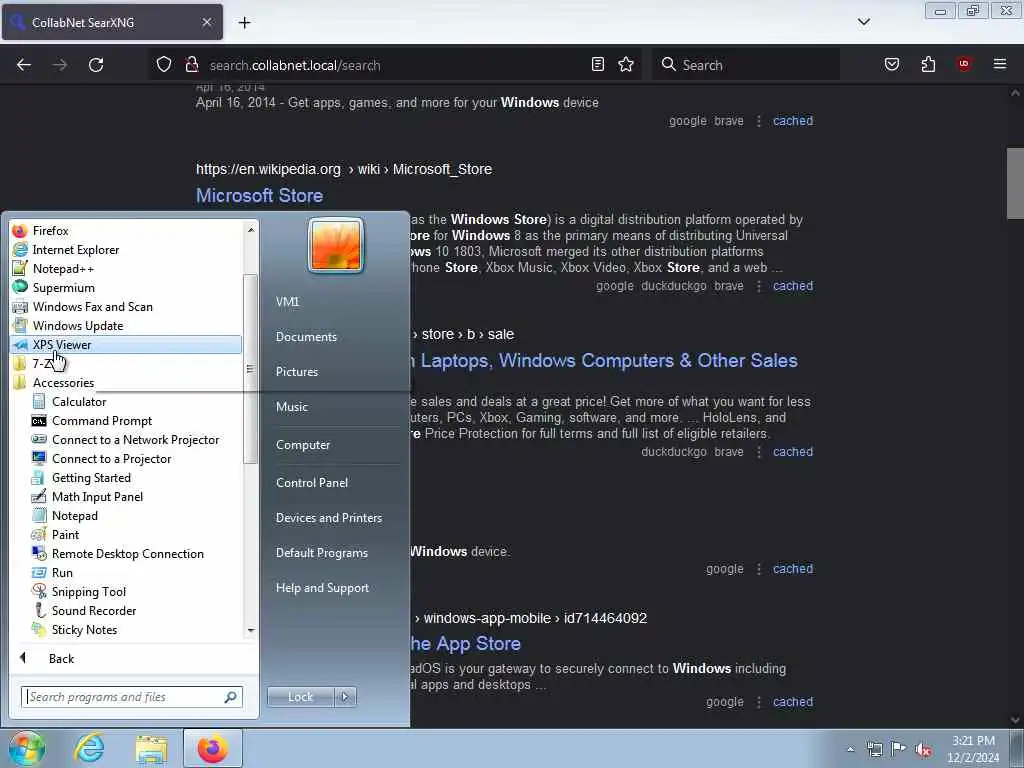Image resolution: width=1024 pixels, height=768 pixels.
Task: Open Notepad from Accessories
Action: tap(74, 515)
